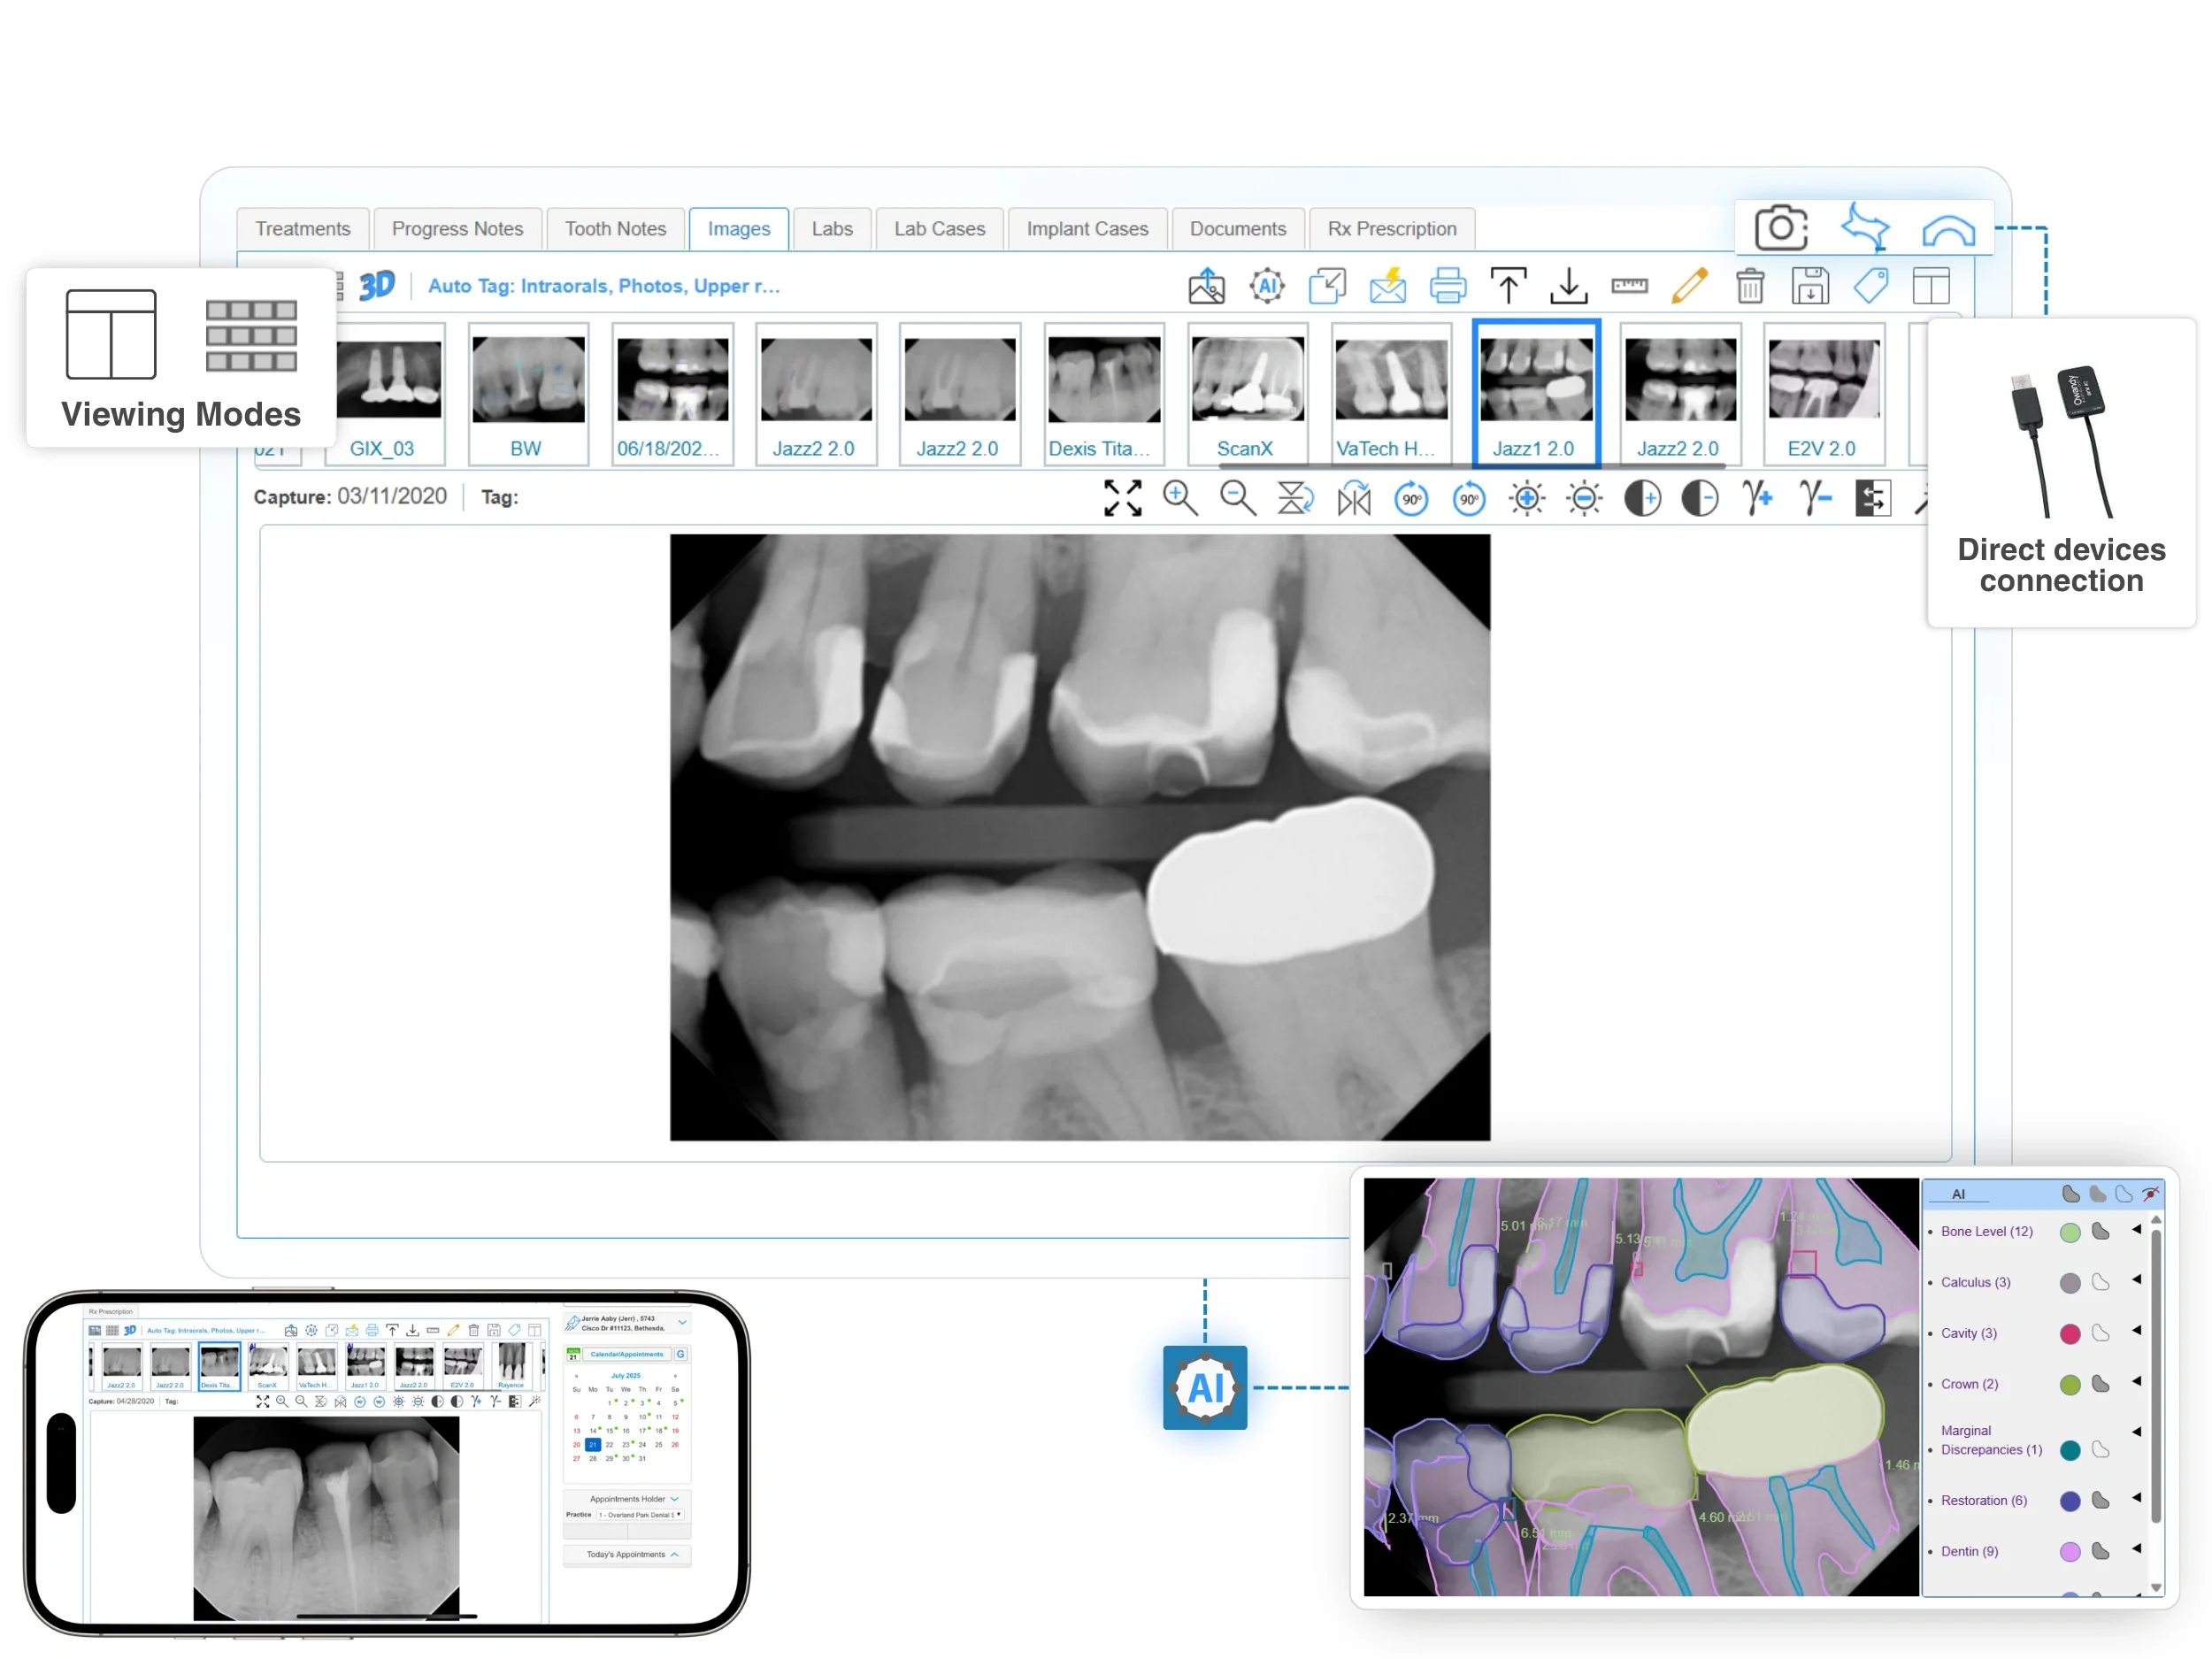Toggle the Calculus overlay visibility
Viewport: 2212px width, 1659px height.
click(x=2104, y=1283)
